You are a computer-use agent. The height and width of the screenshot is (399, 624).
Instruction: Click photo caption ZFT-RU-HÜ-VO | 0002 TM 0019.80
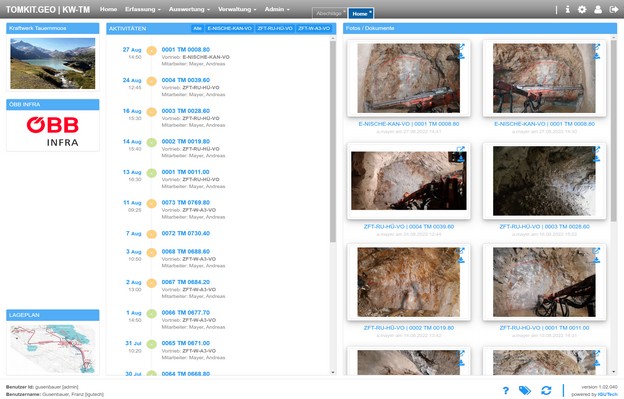409,328
